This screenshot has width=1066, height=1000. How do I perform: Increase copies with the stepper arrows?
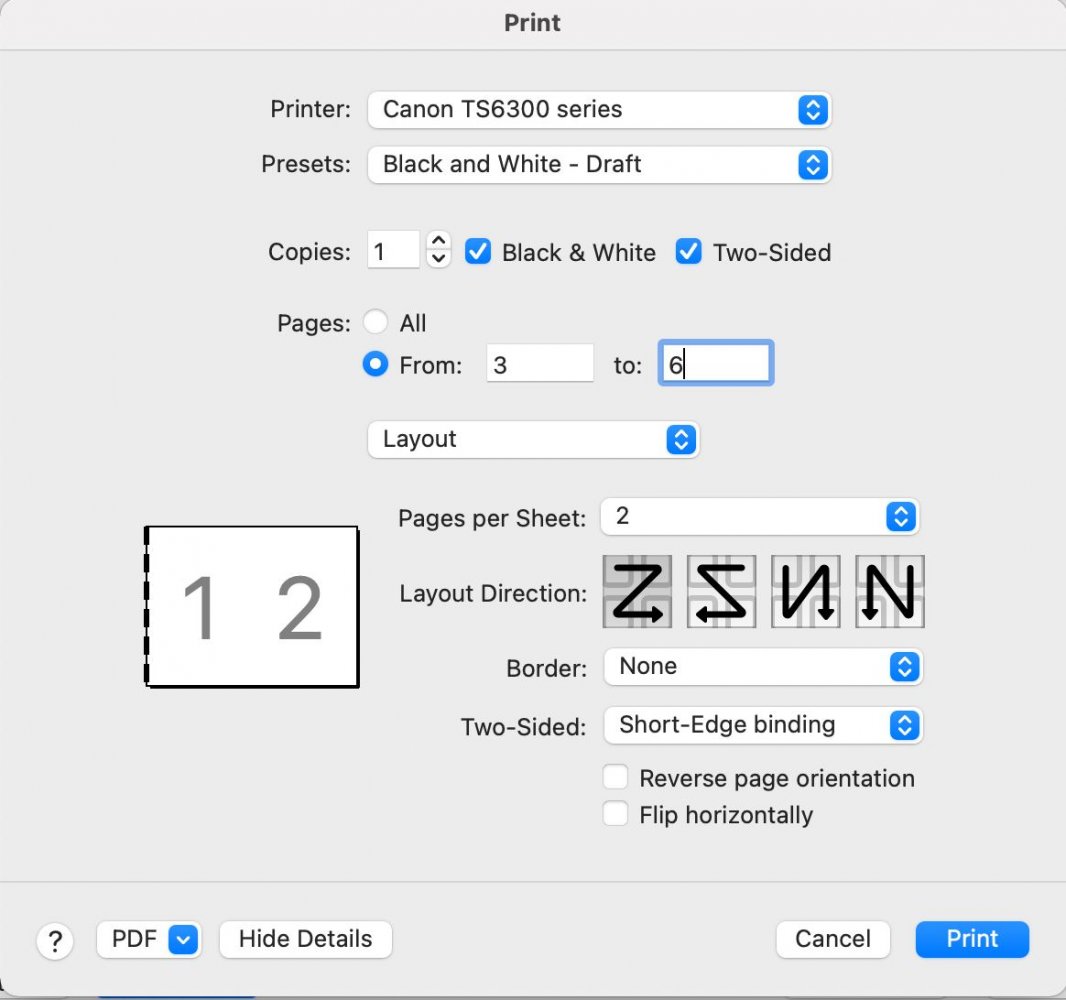(438, 243)
